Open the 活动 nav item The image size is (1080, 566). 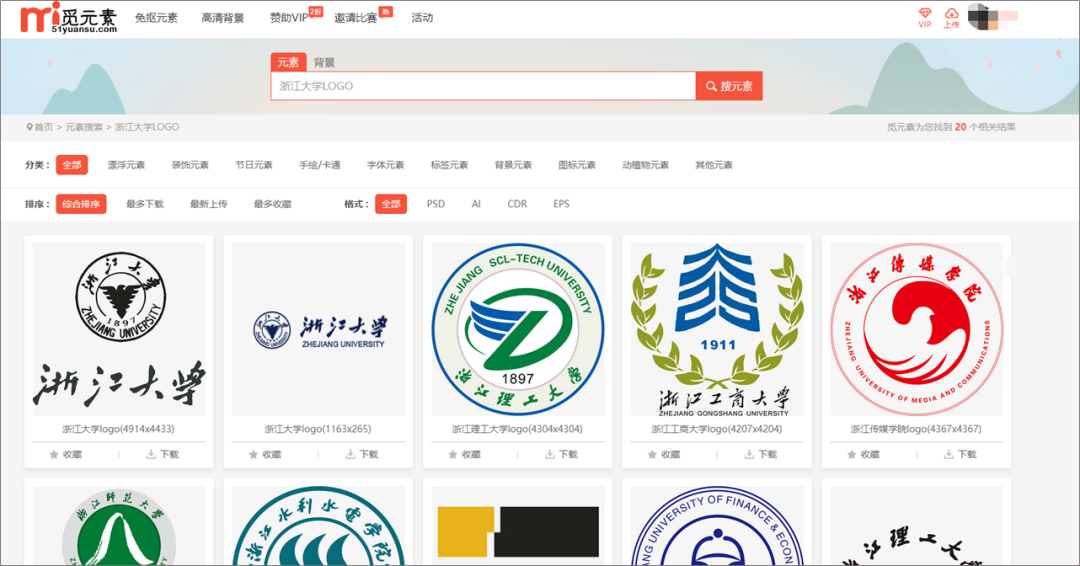(422, 18)
